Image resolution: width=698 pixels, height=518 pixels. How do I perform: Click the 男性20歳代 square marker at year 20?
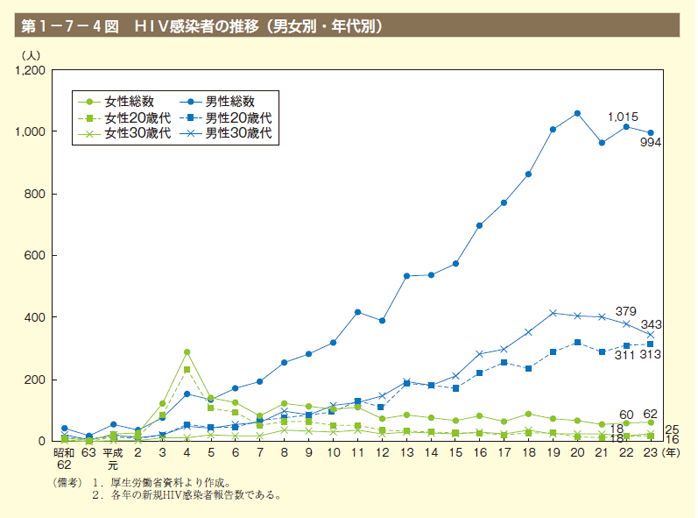[x=577, y=342]
